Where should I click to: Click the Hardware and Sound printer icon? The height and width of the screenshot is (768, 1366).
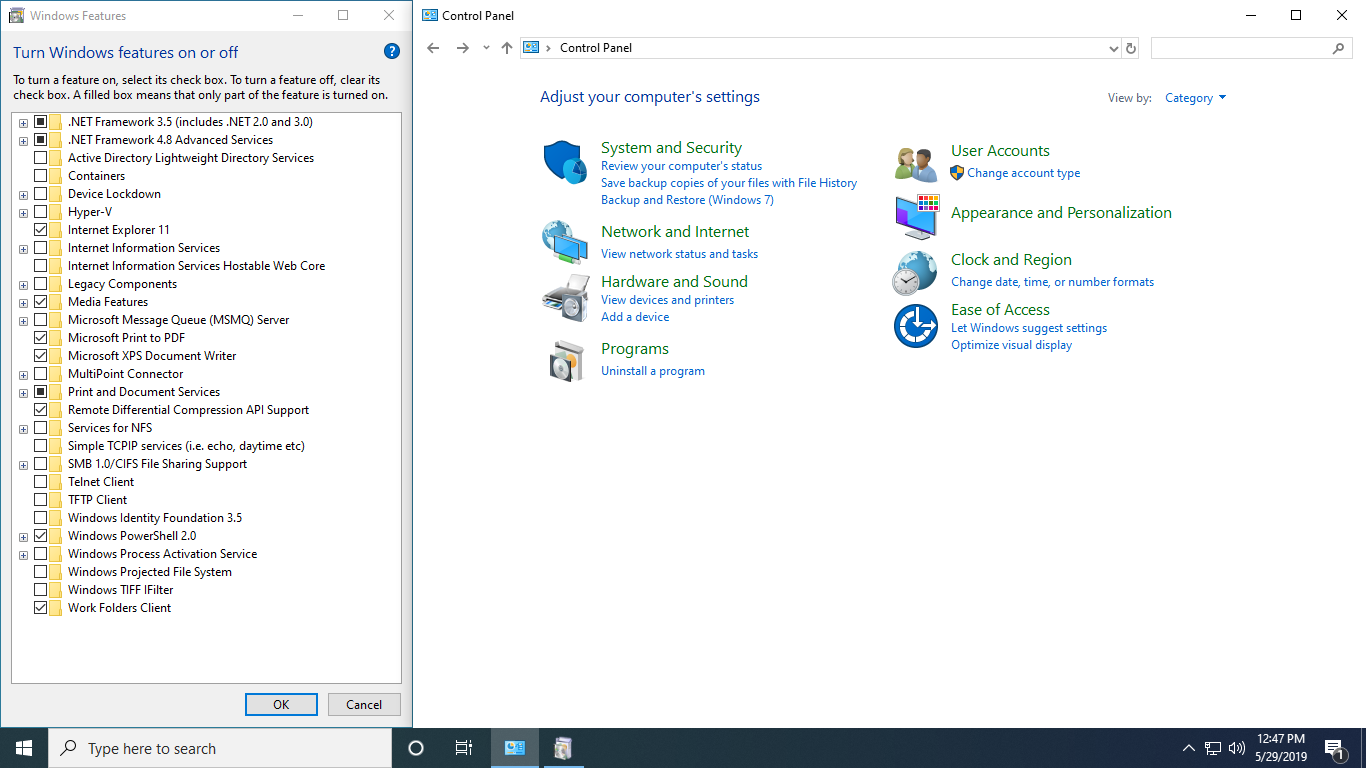pyautogui.click(x=565, y=297)
